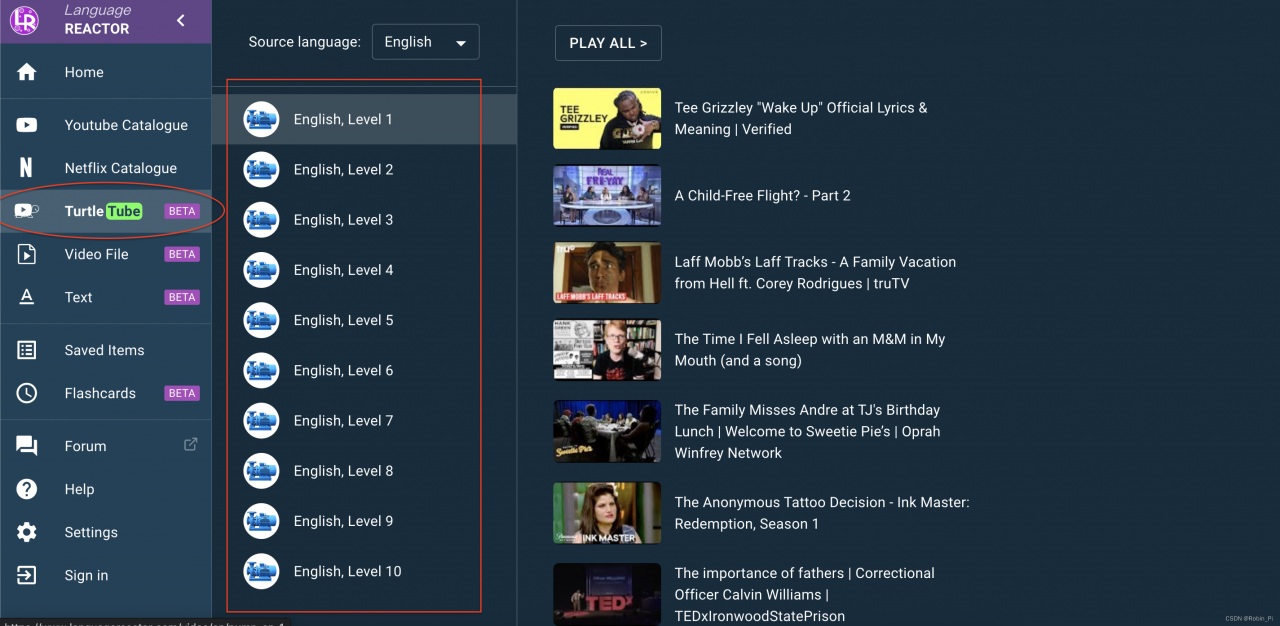Open the Youtube Catalogue page

(x=126, y=125)
